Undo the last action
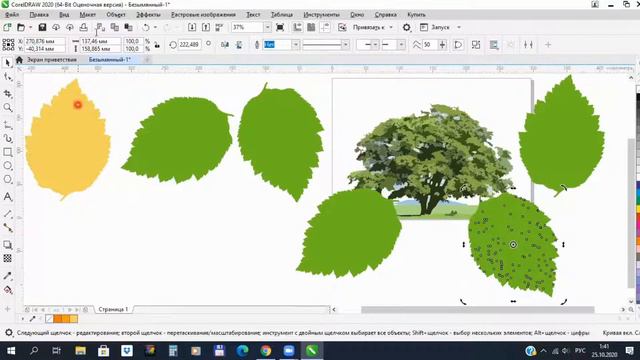 (146, 27)
